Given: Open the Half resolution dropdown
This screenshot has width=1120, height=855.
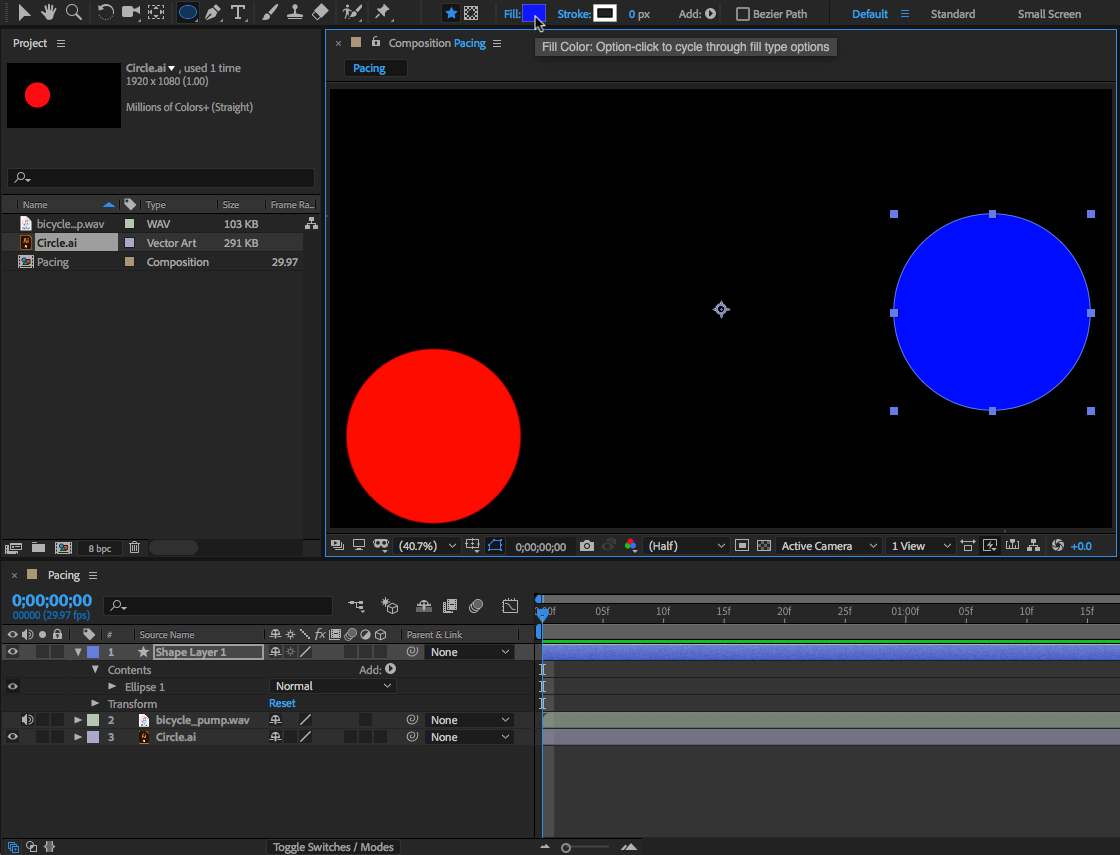Looking at the screenshot, I should (686, 546).
